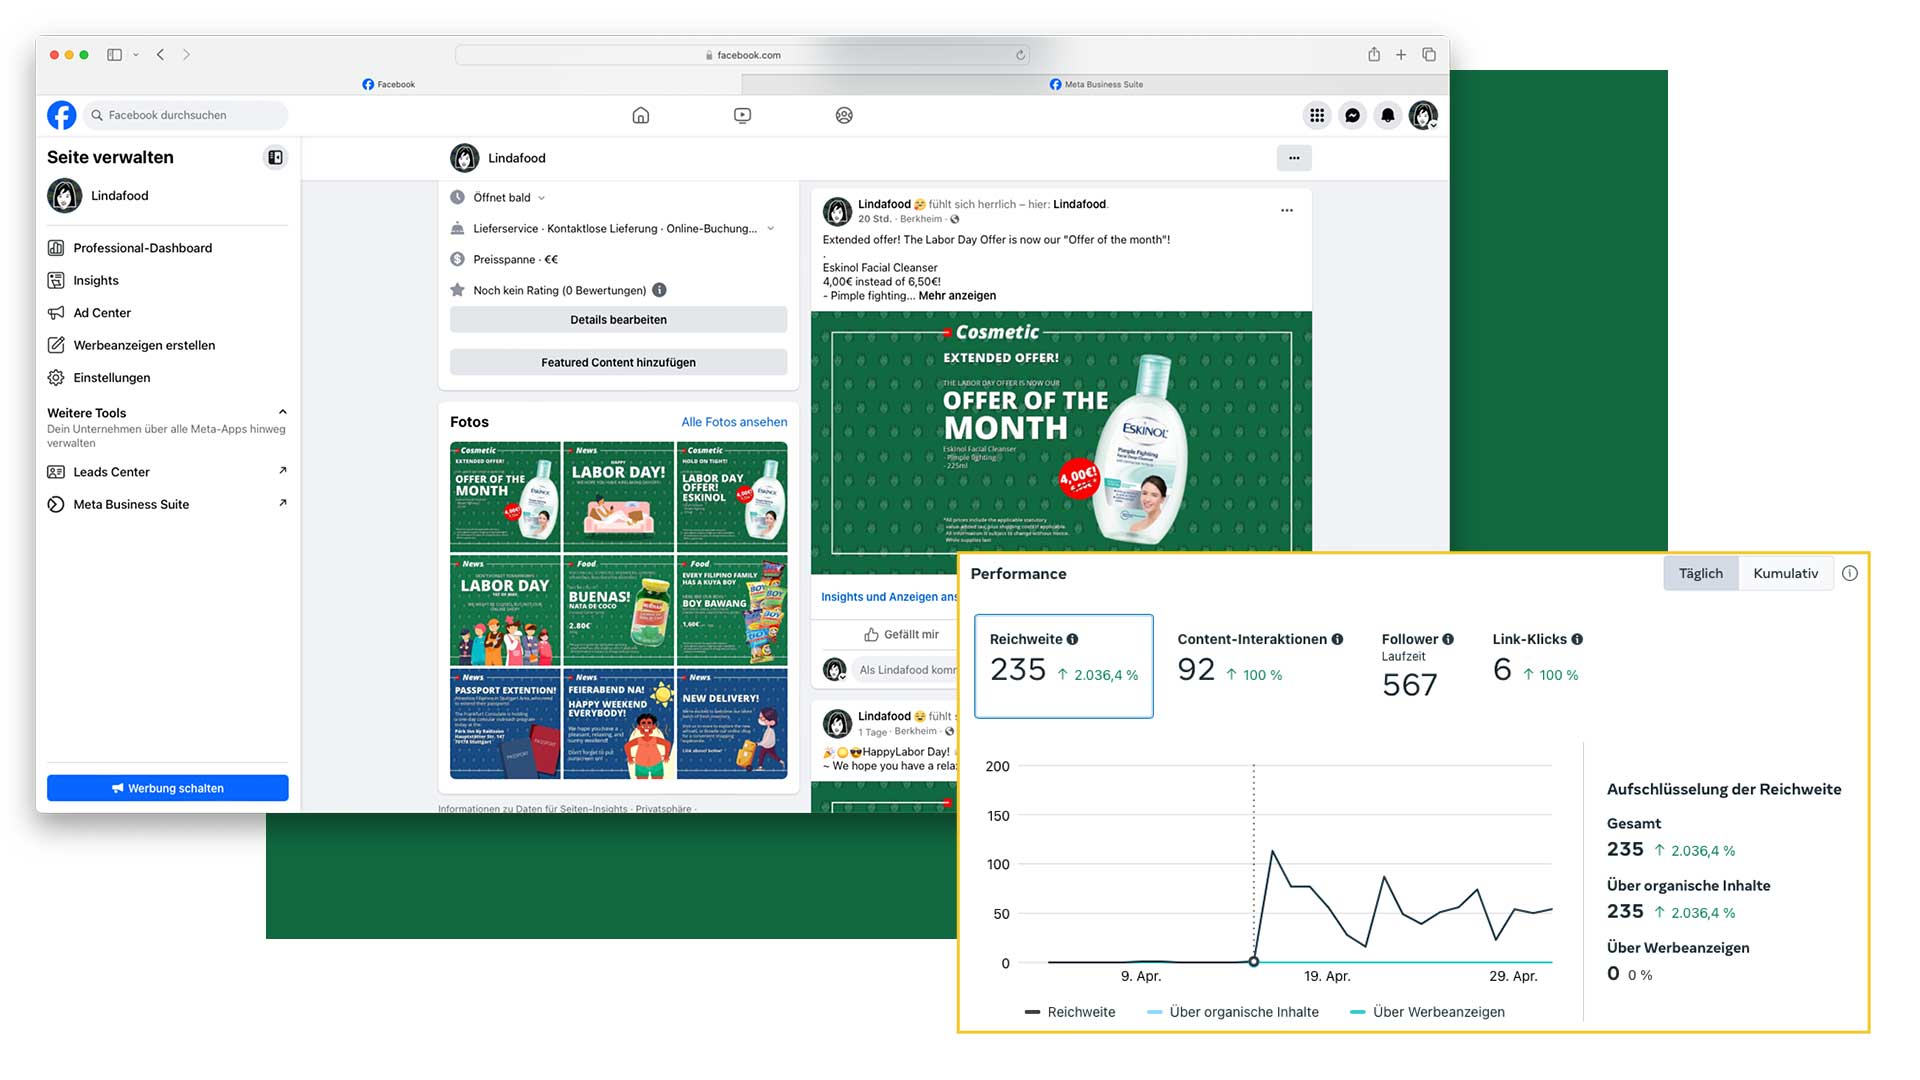Open the account profile avatar menu
This screenshot has height=1080, width=1920.
click(x=1423, y=116)
